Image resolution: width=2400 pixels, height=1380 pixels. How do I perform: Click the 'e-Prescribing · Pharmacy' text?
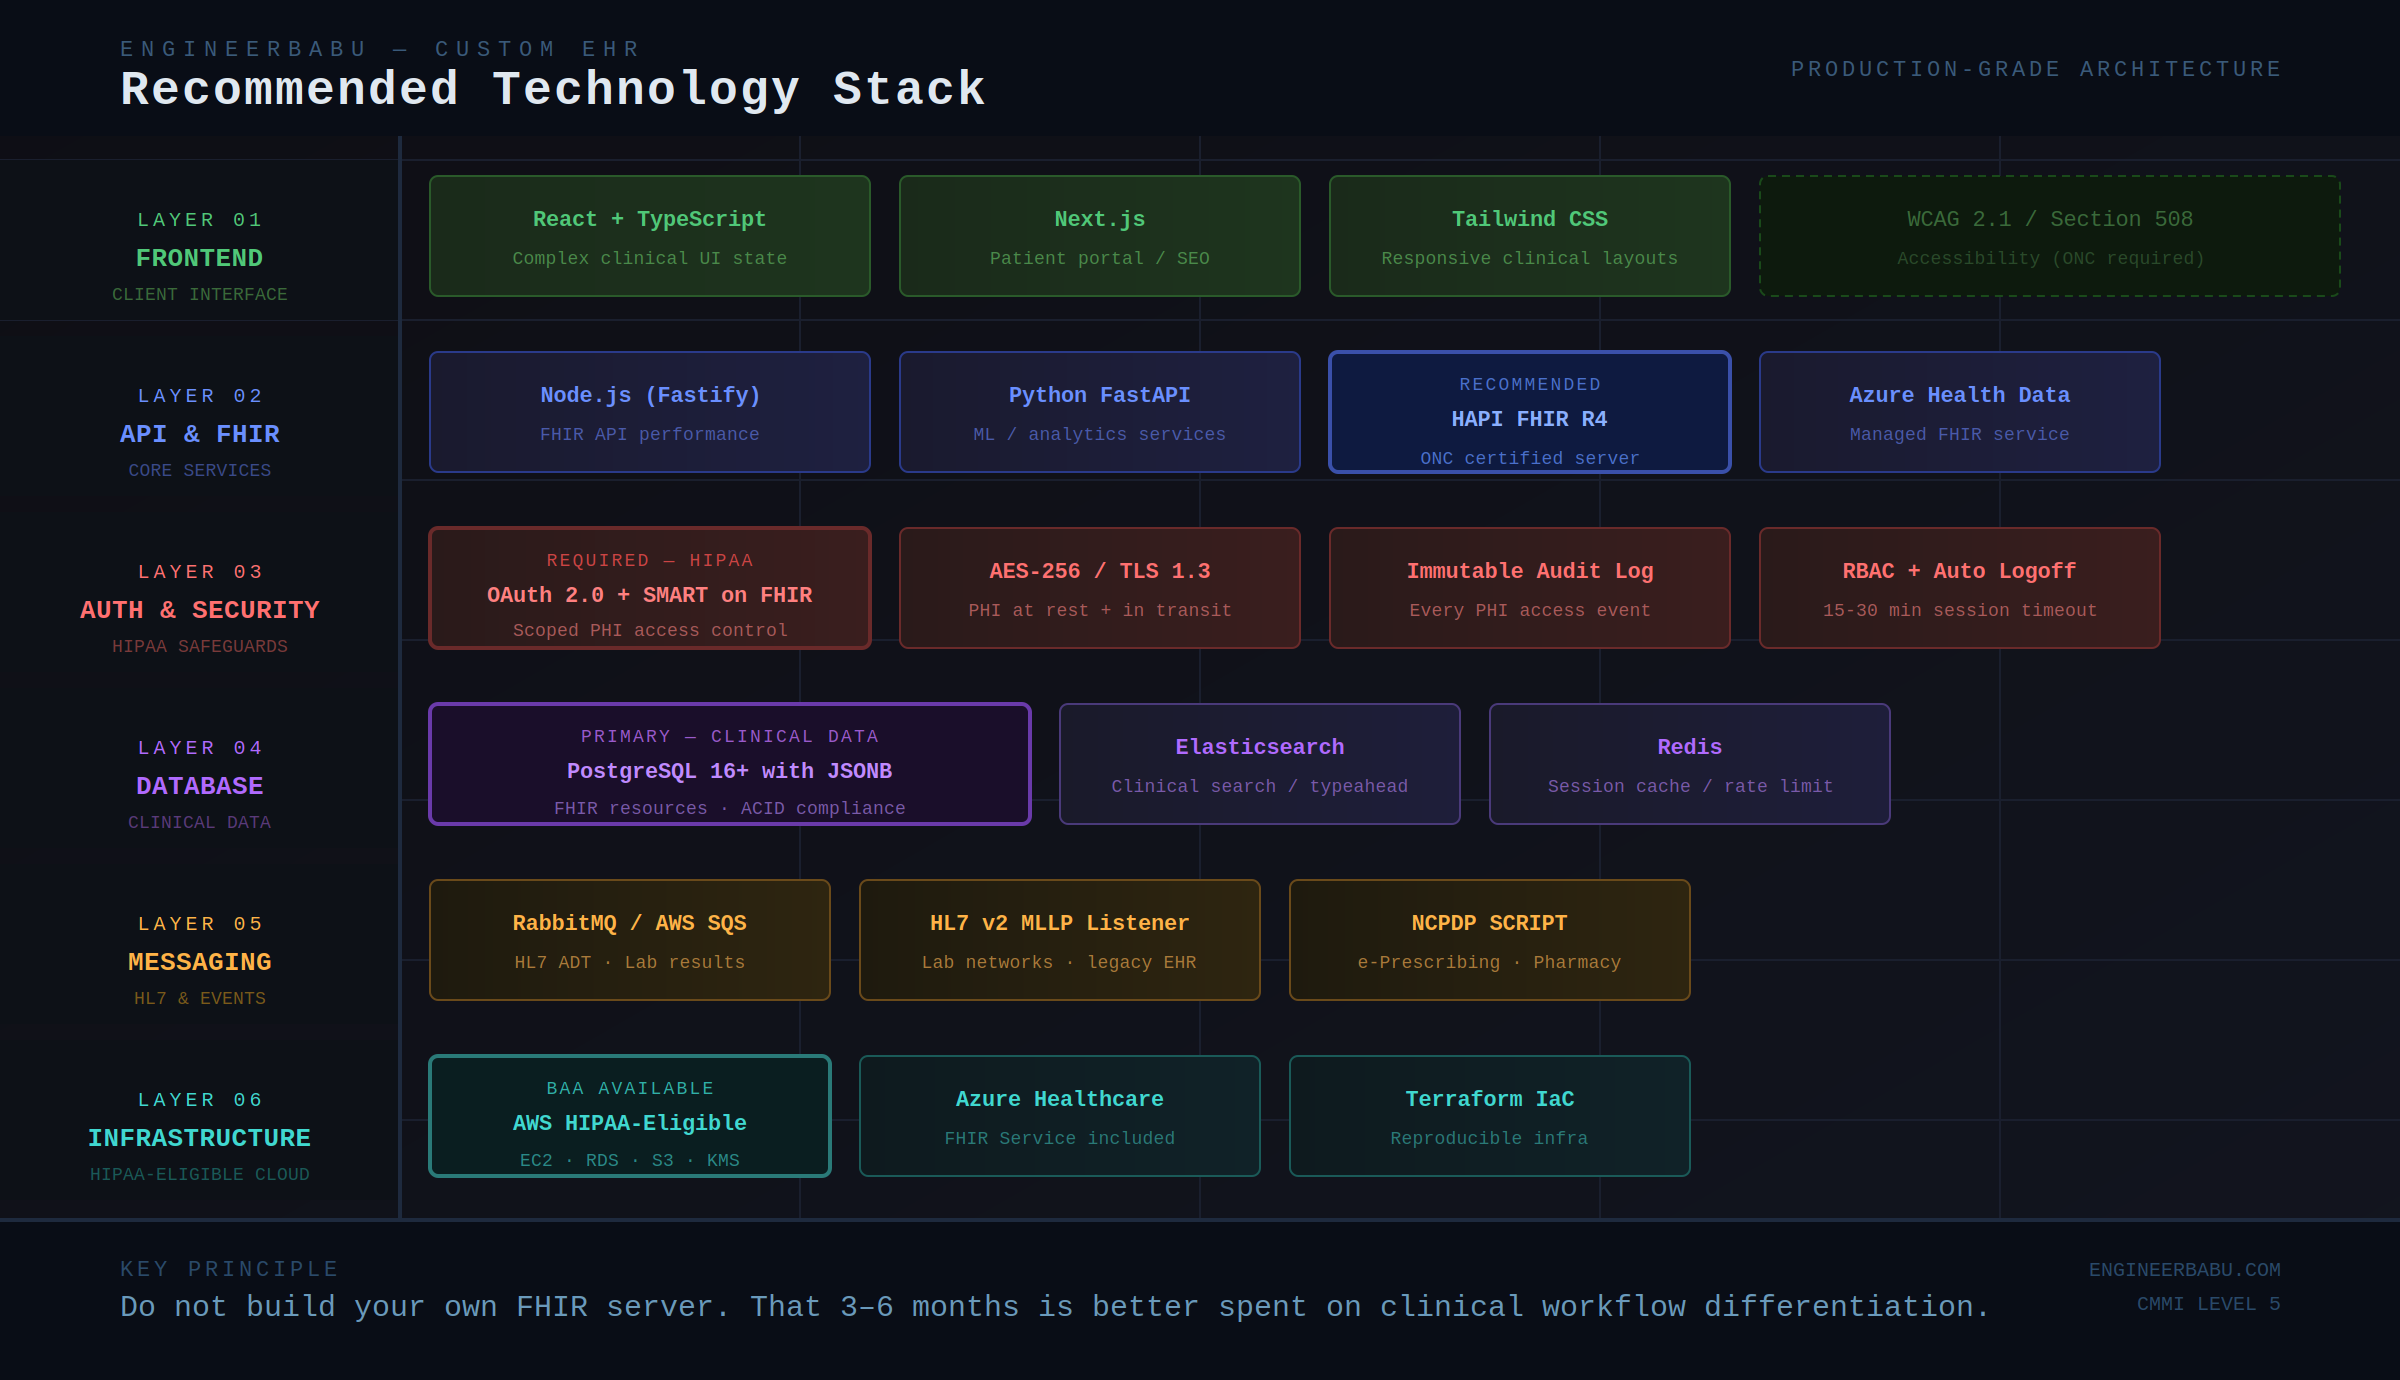(1490, 962)
